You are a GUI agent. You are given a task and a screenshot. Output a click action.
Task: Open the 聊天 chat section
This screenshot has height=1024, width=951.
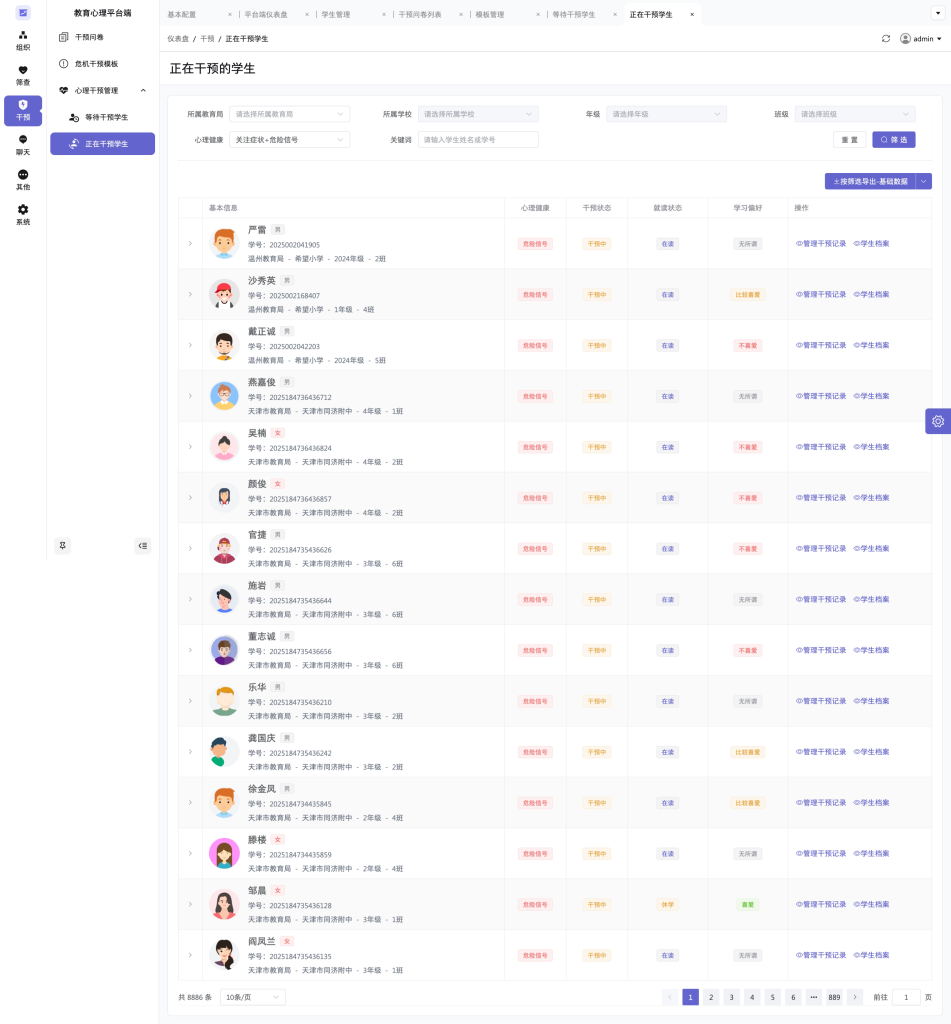point(23,145)
